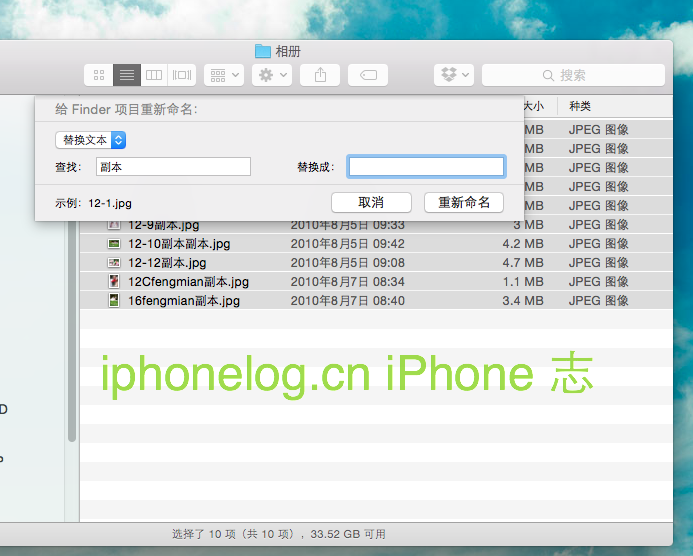The width and height of the screenshot is (693, 556).
Task: Click date 2010年8月7日 08:40
Action: [347, 301]
